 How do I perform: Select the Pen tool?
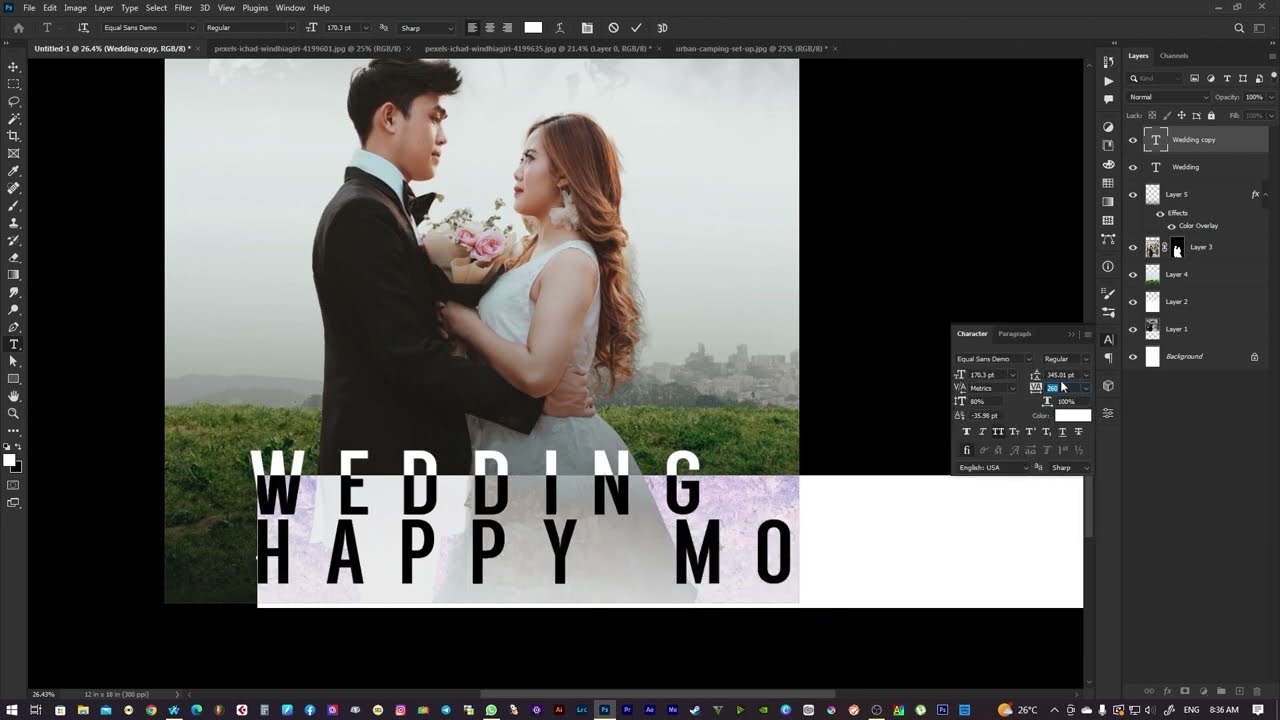click(13, 327)
